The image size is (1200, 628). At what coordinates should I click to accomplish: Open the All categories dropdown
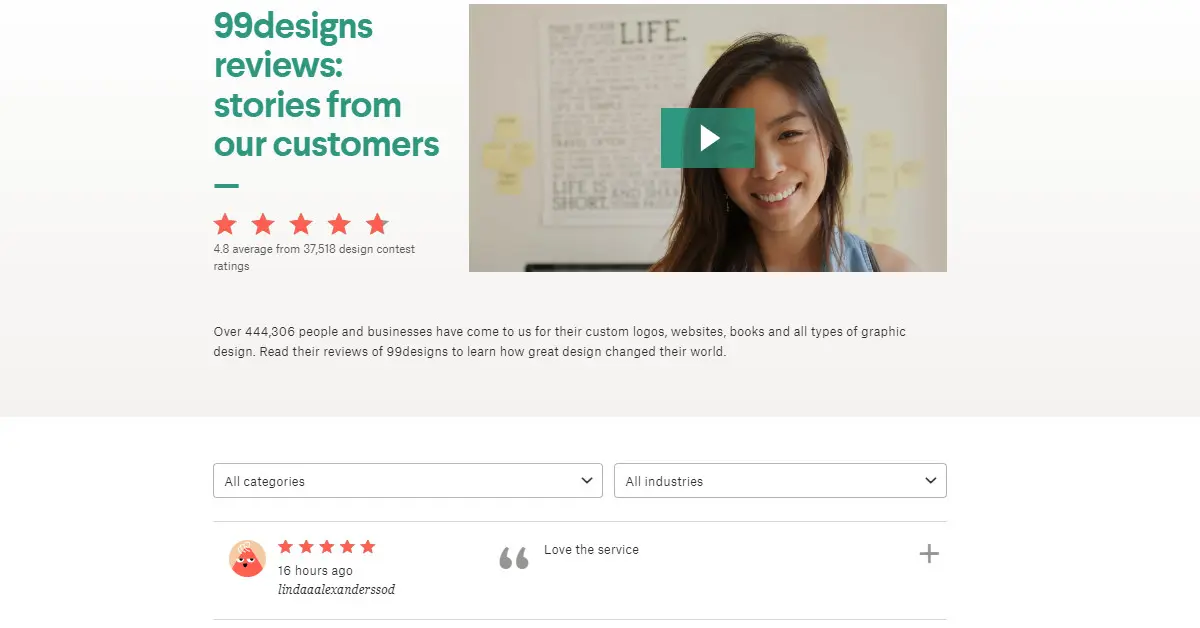tap(408, 481)
